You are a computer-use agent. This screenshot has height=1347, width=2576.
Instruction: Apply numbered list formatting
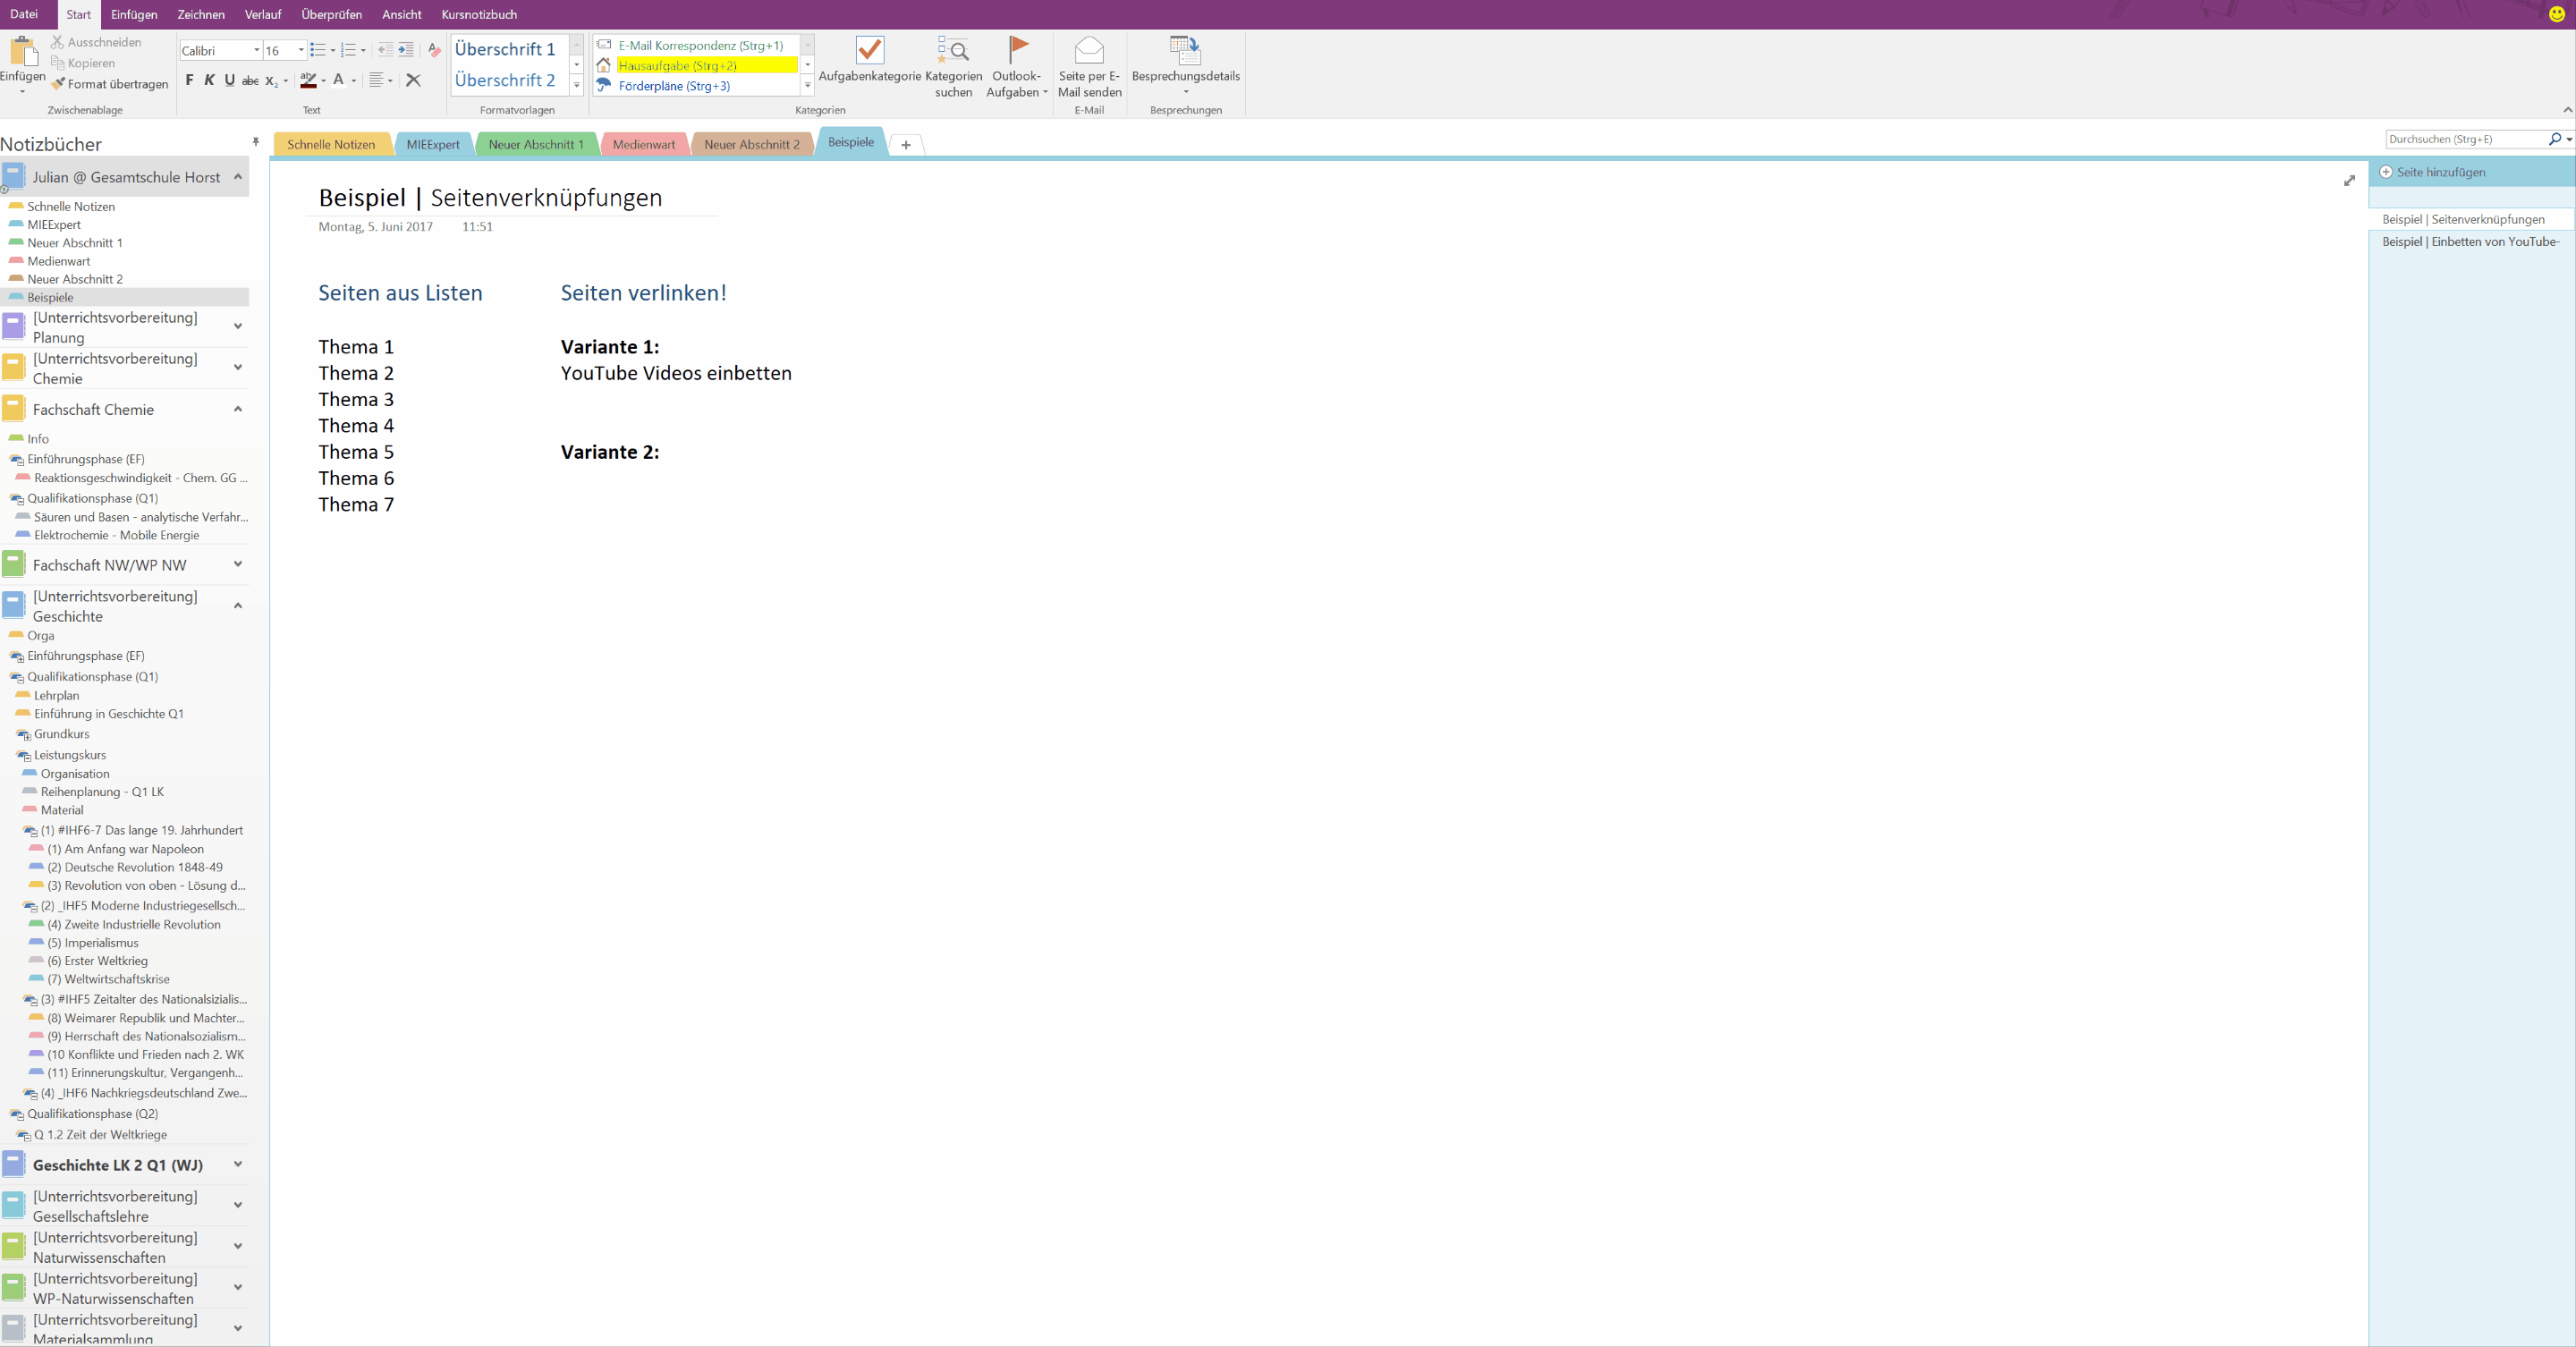pos(348,50)
